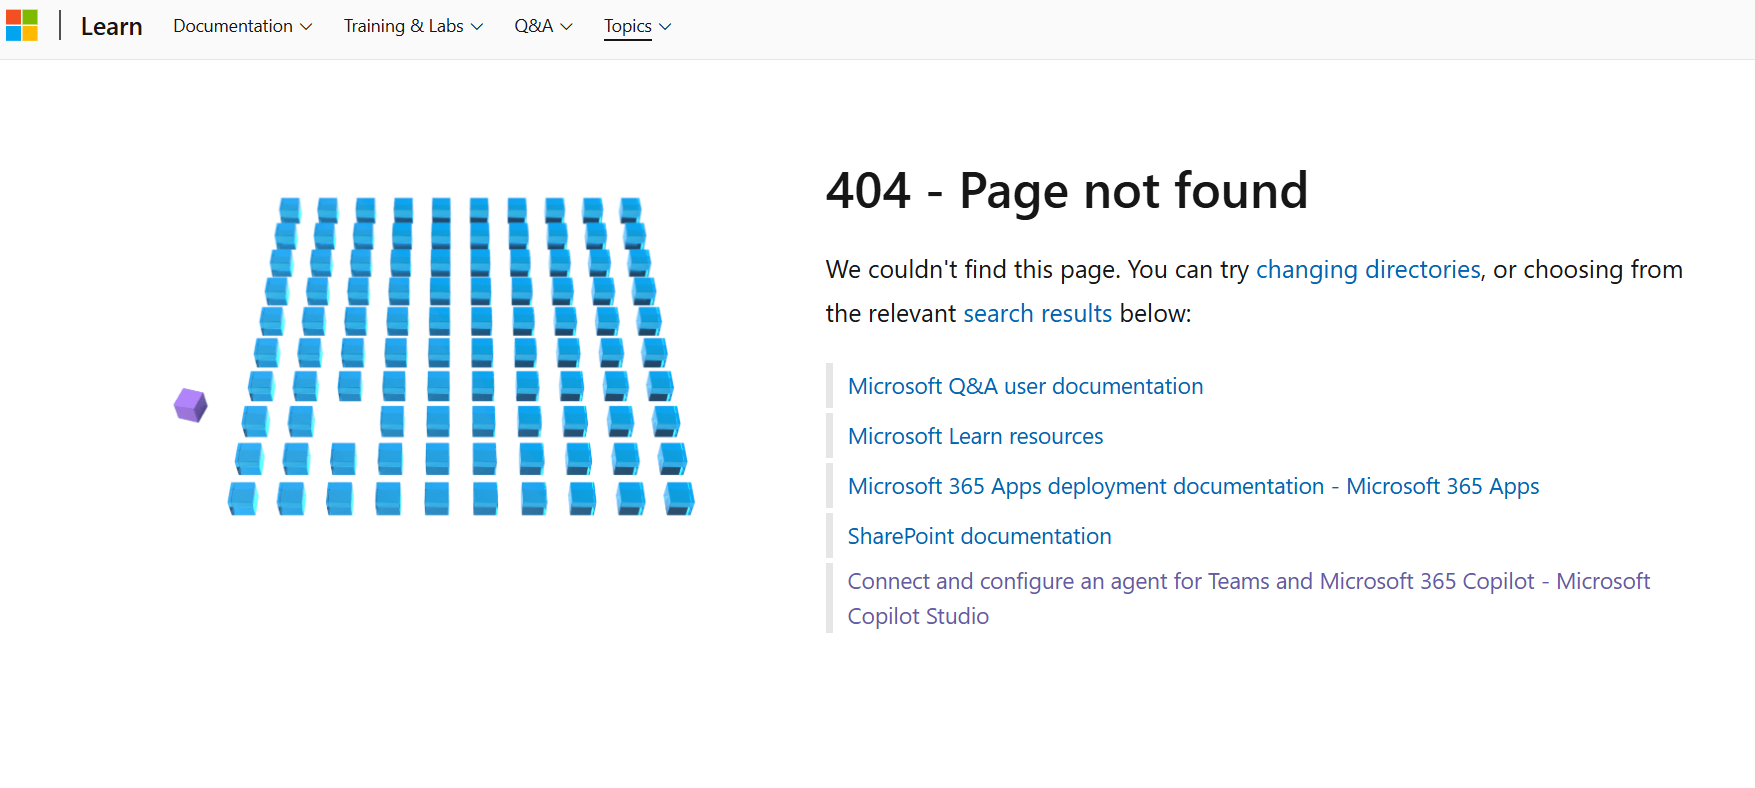Open the search results link
Image resolution: width=1755 pixels, height=788 pixels.
click(x=1037, y=314)
